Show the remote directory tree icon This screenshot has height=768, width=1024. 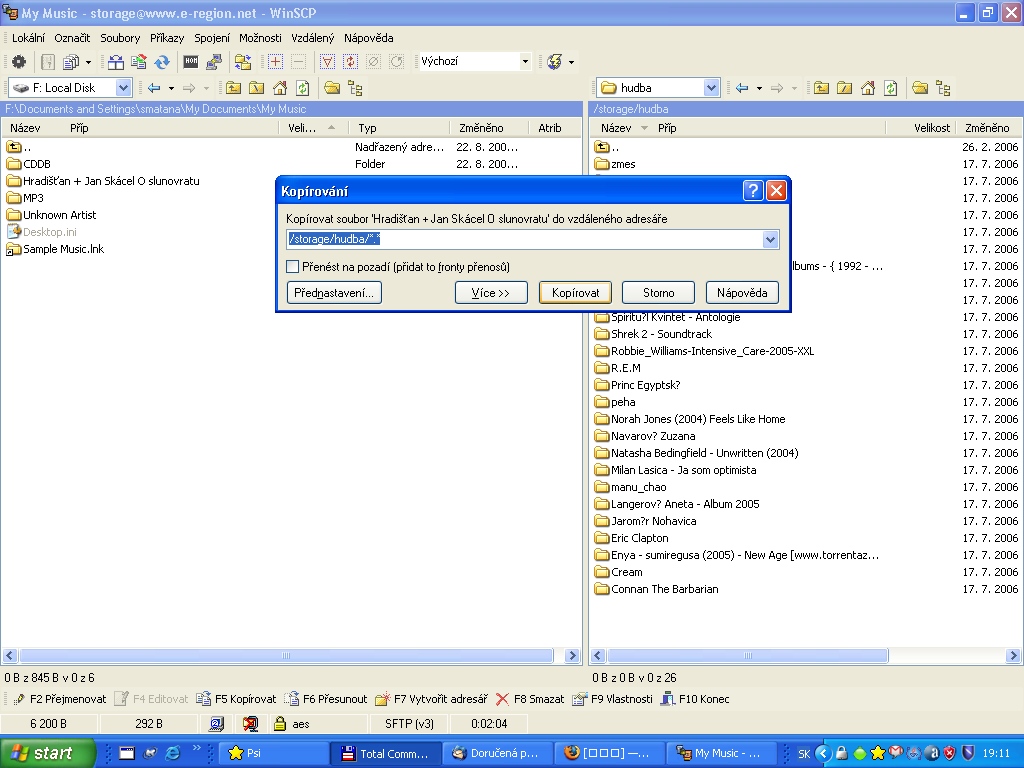(942, 88)
